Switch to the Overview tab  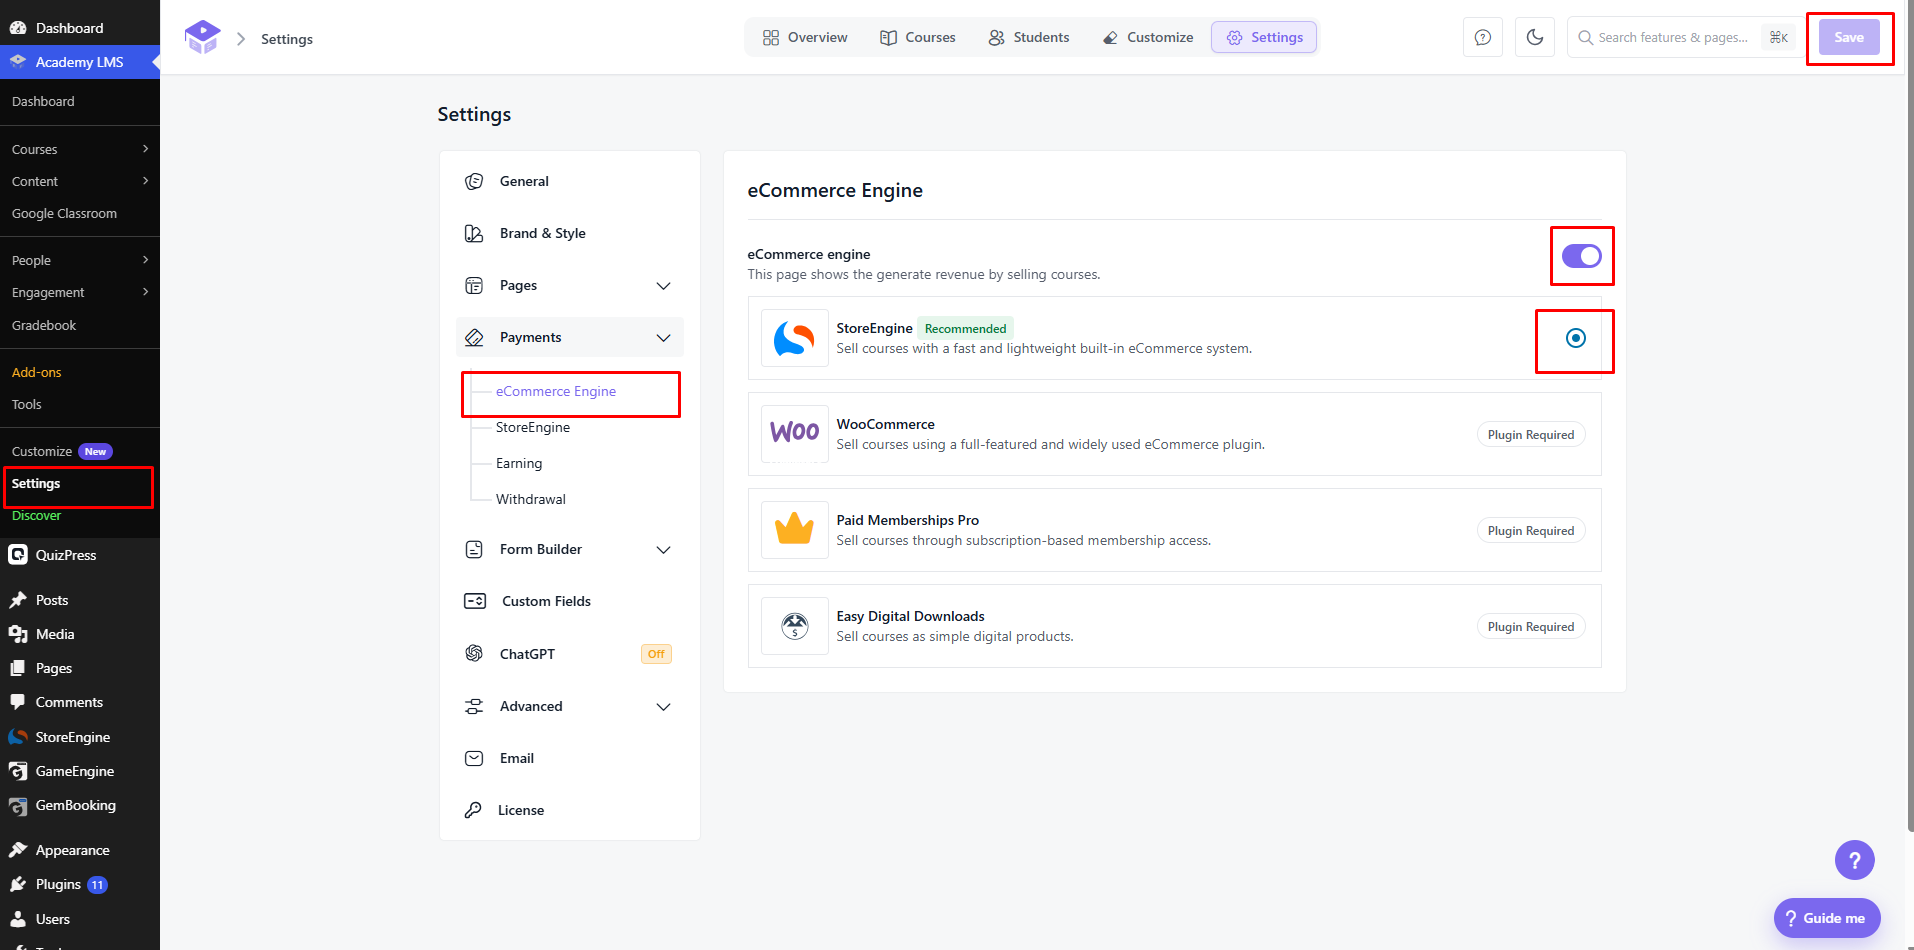[x=805, y=37]
